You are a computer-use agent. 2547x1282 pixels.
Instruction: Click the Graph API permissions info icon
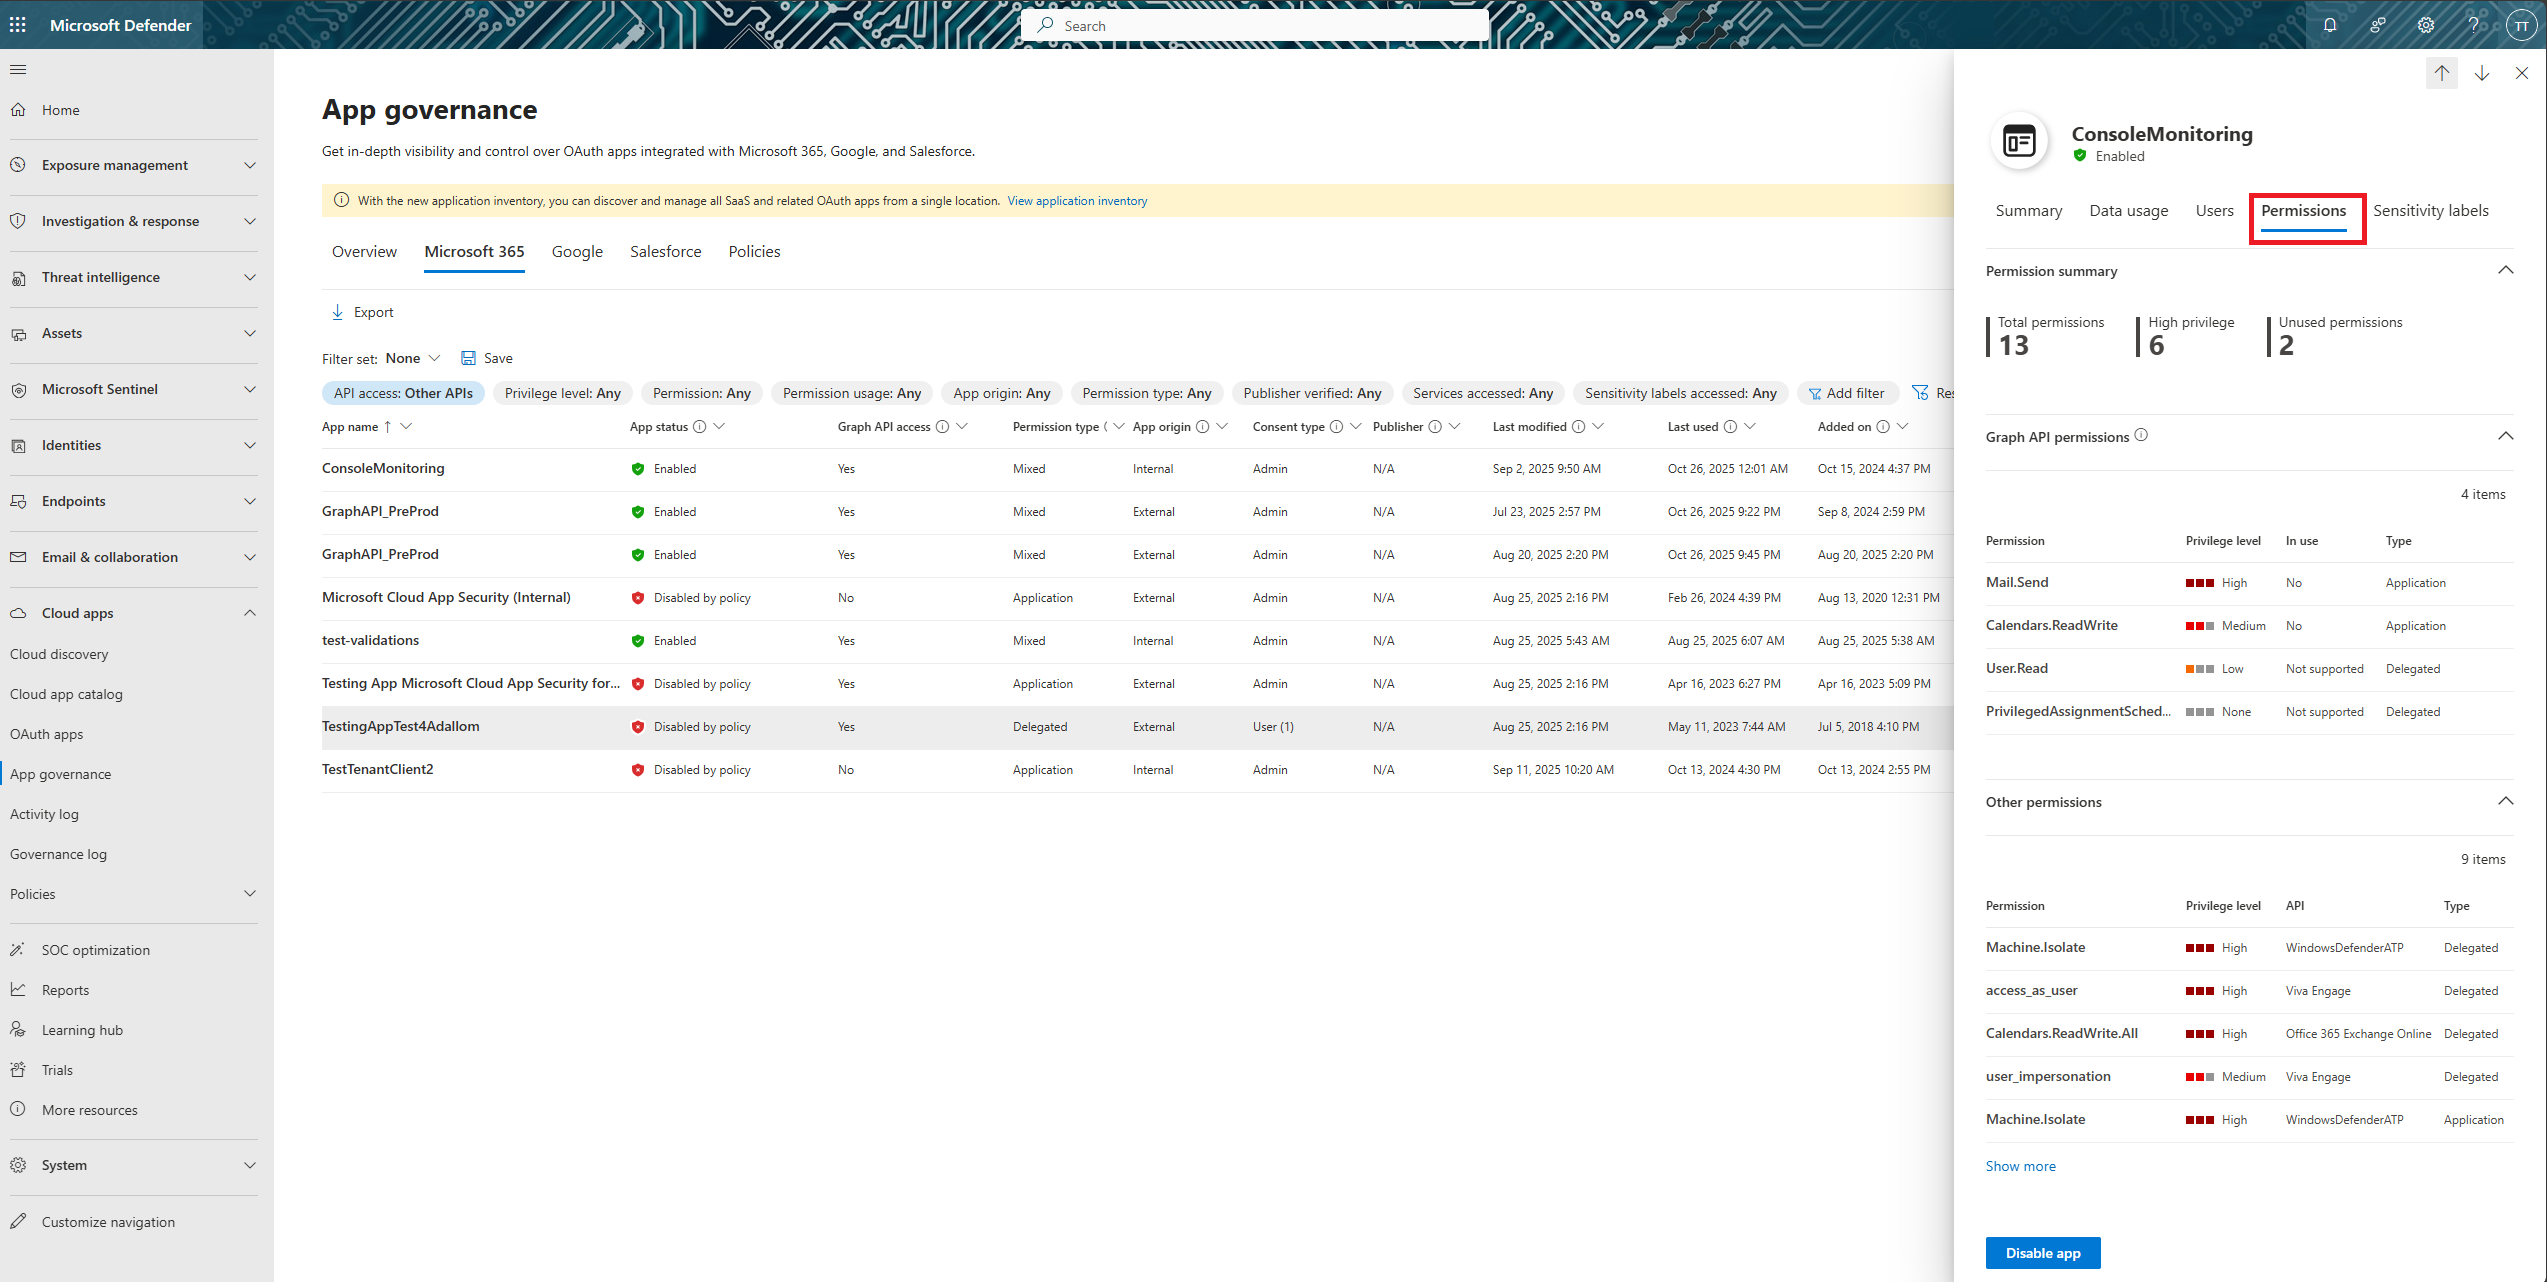pos(2141,435)
